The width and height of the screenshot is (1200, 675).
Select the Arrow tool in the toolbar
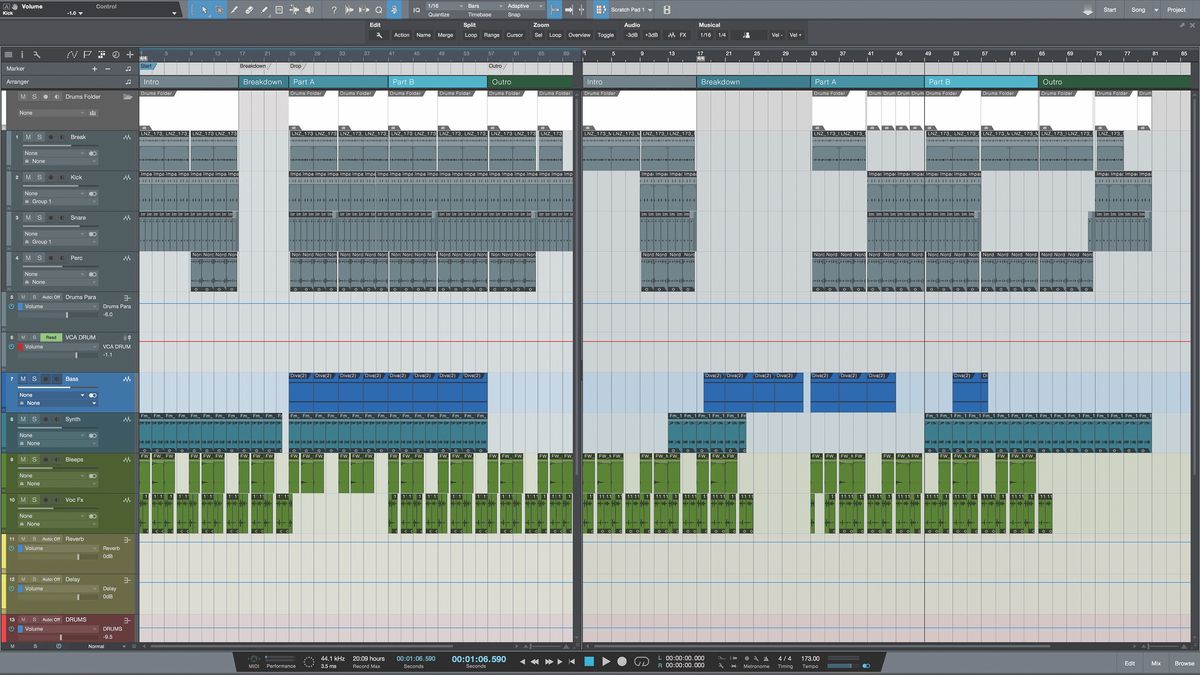click(203, 10)
